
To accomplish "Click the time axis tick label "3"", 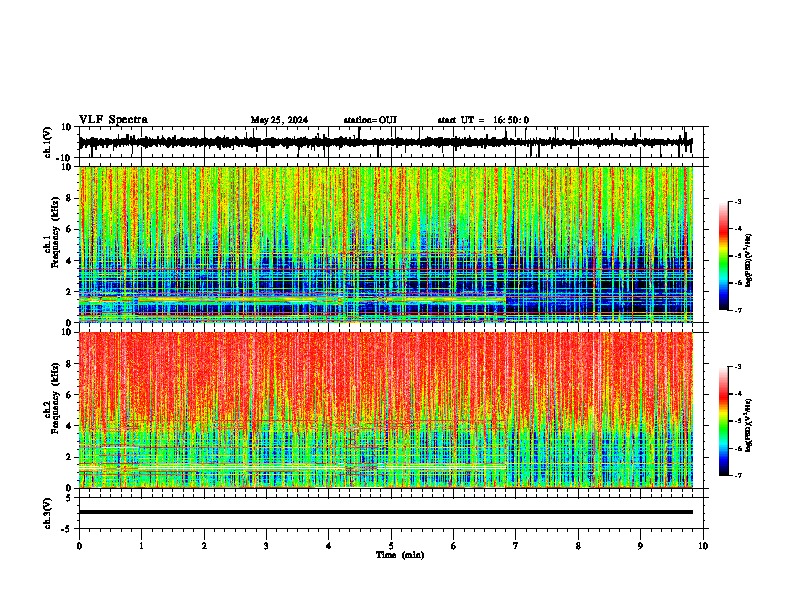I will (266, 546).
